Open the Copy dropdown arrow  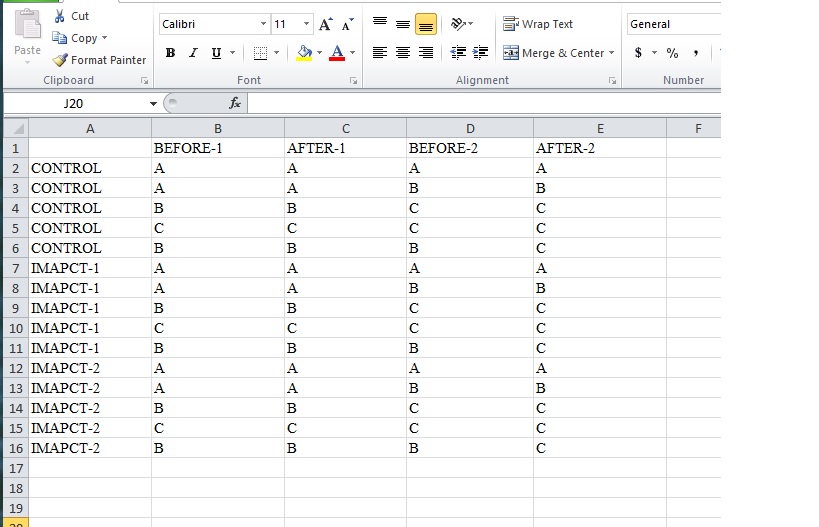[104, 38]
